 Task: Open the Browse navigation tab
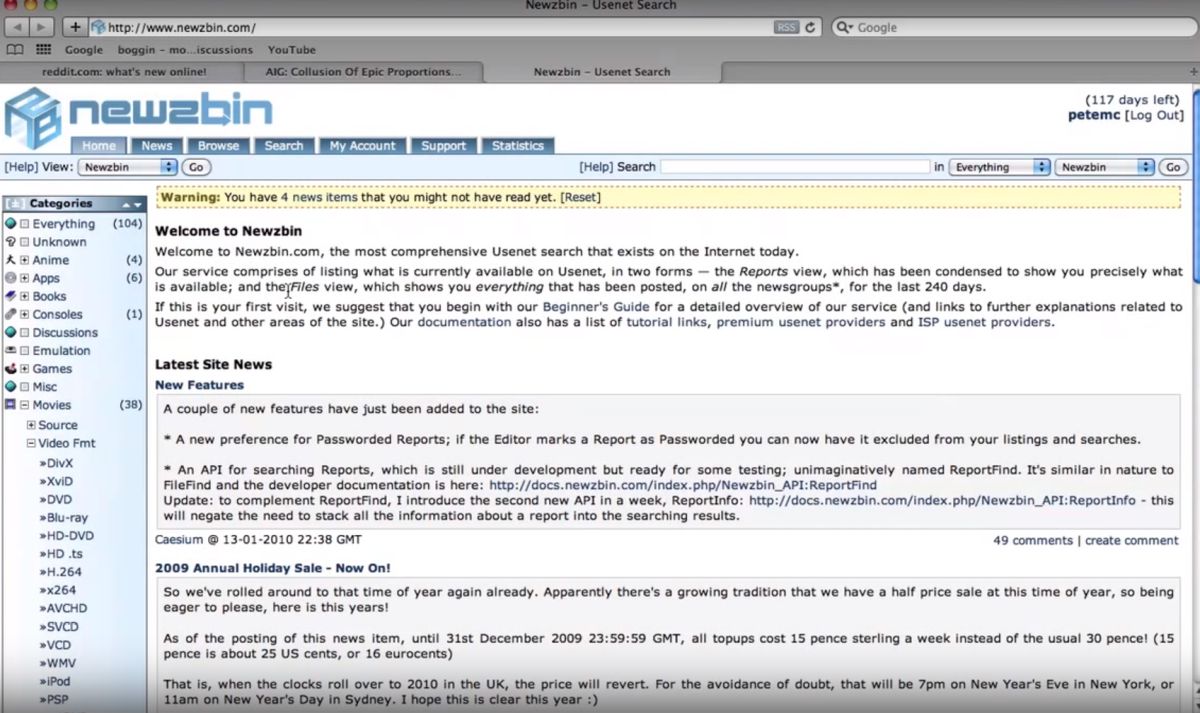218,145
